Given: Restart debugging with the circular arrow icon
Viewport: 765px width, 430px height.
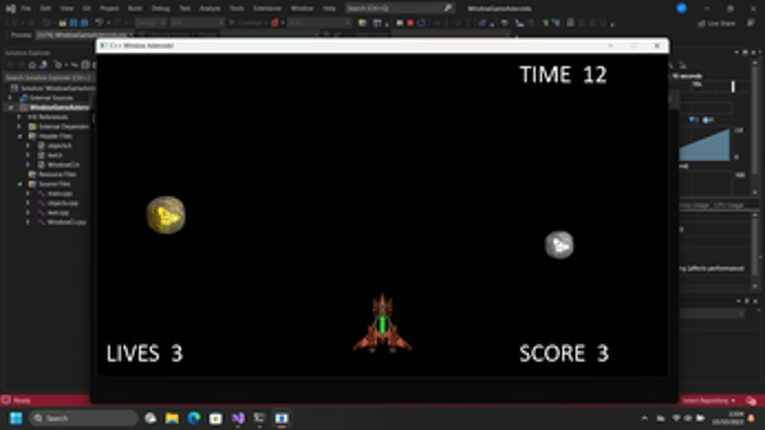Looking at the screenshot, I should point(421,22).
